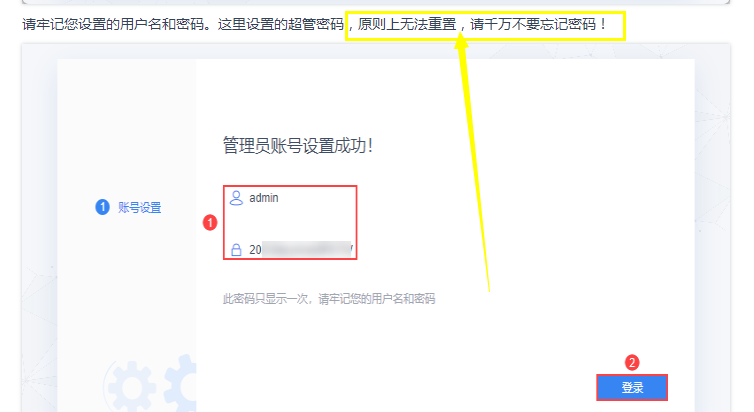The width and height of the screenshot is (754, 412).
Task: Click the large faded gear illustration
Action: click(x=180, y=383)
